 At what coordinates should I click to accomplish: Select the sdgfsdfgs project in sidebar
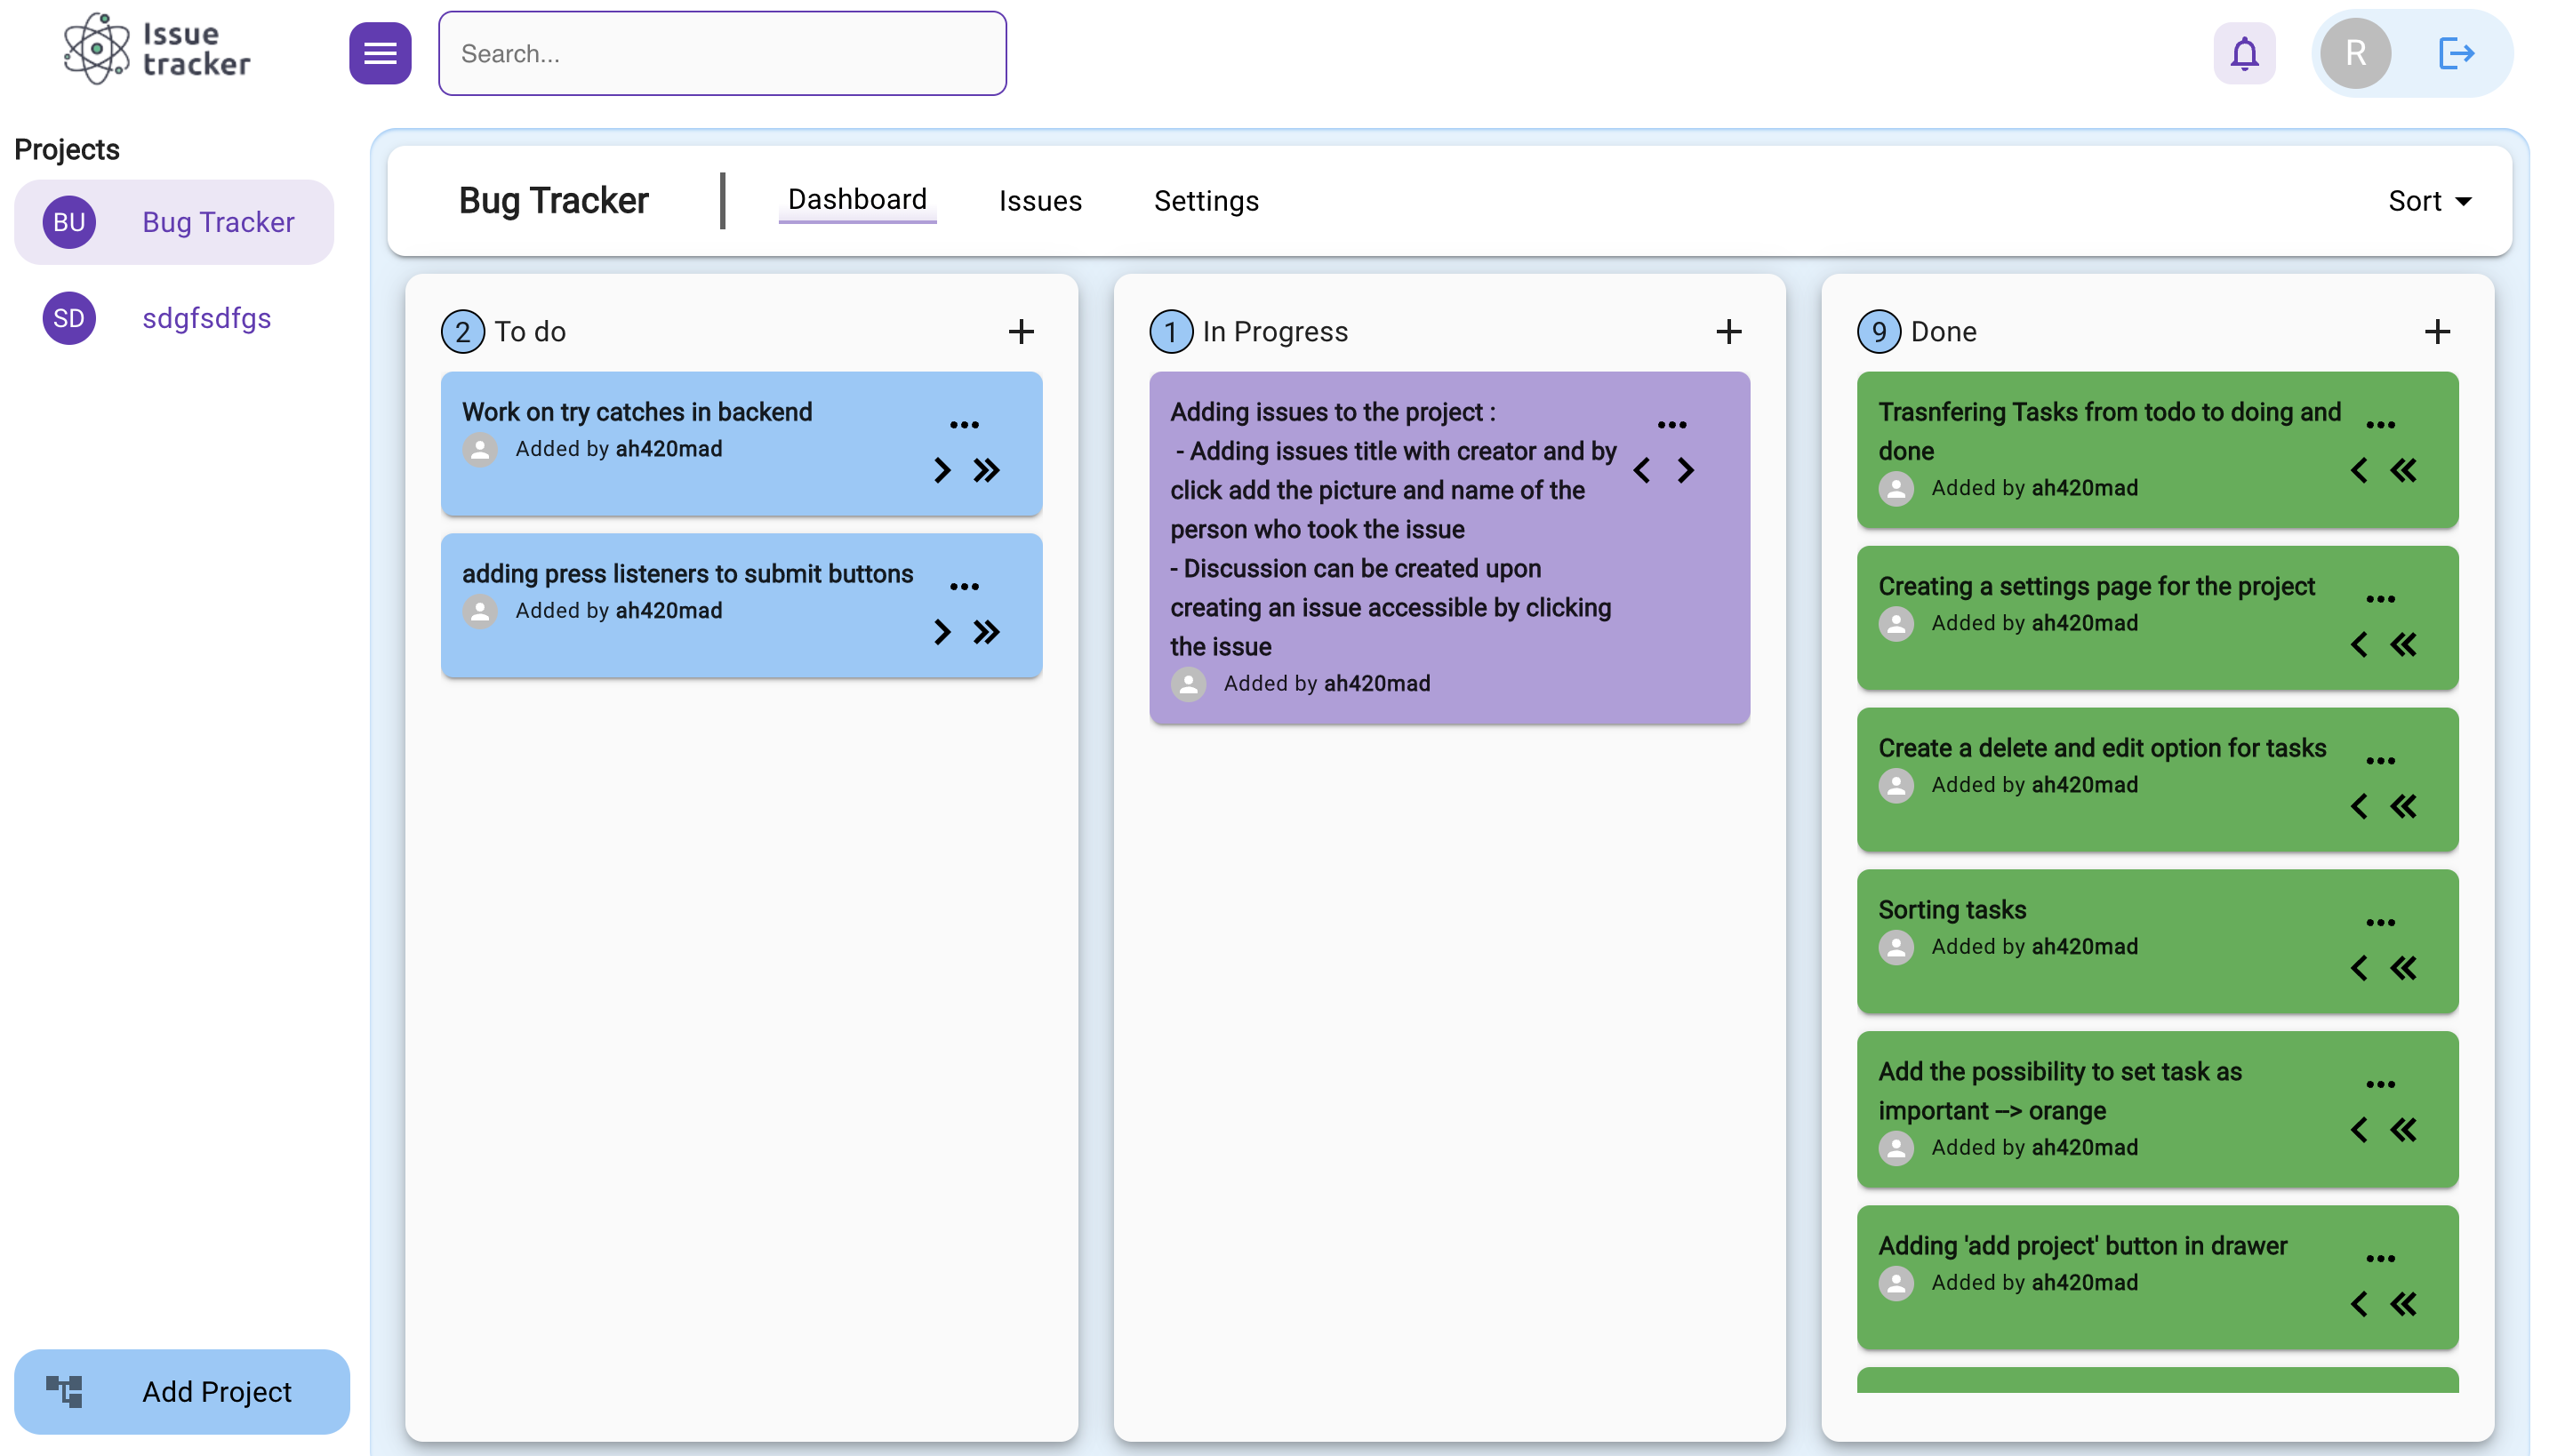pyautogui.click(x=206, y=318)
